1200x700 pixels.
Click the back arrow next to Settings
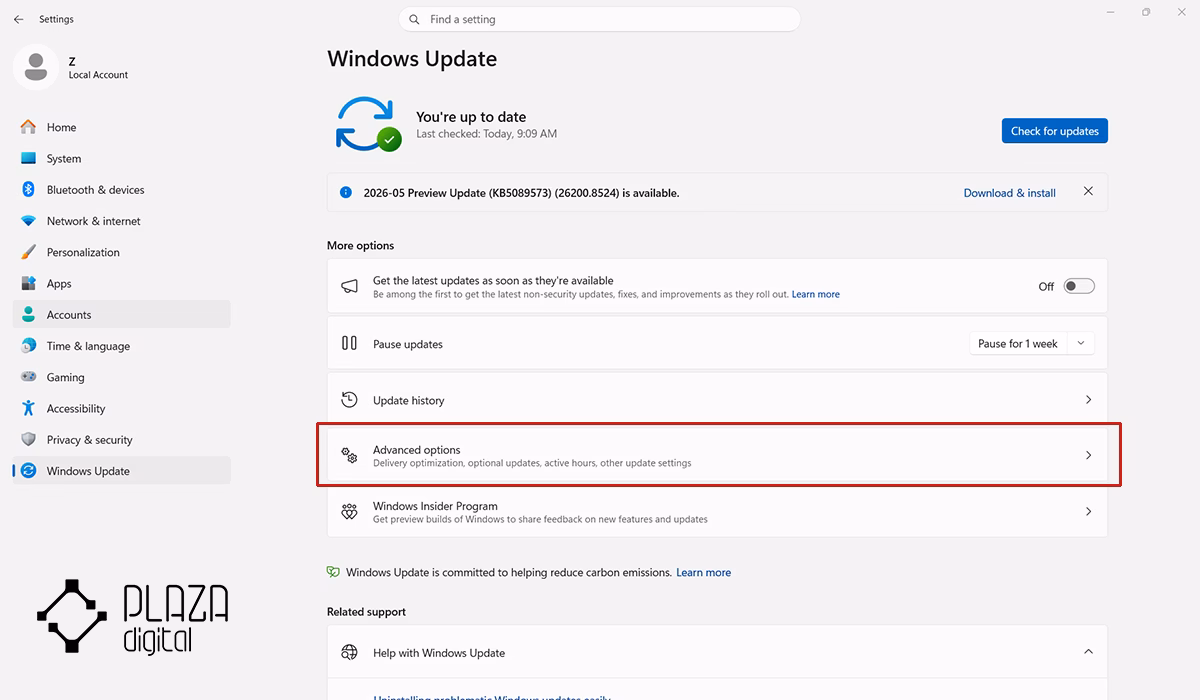tap(18, 19)
